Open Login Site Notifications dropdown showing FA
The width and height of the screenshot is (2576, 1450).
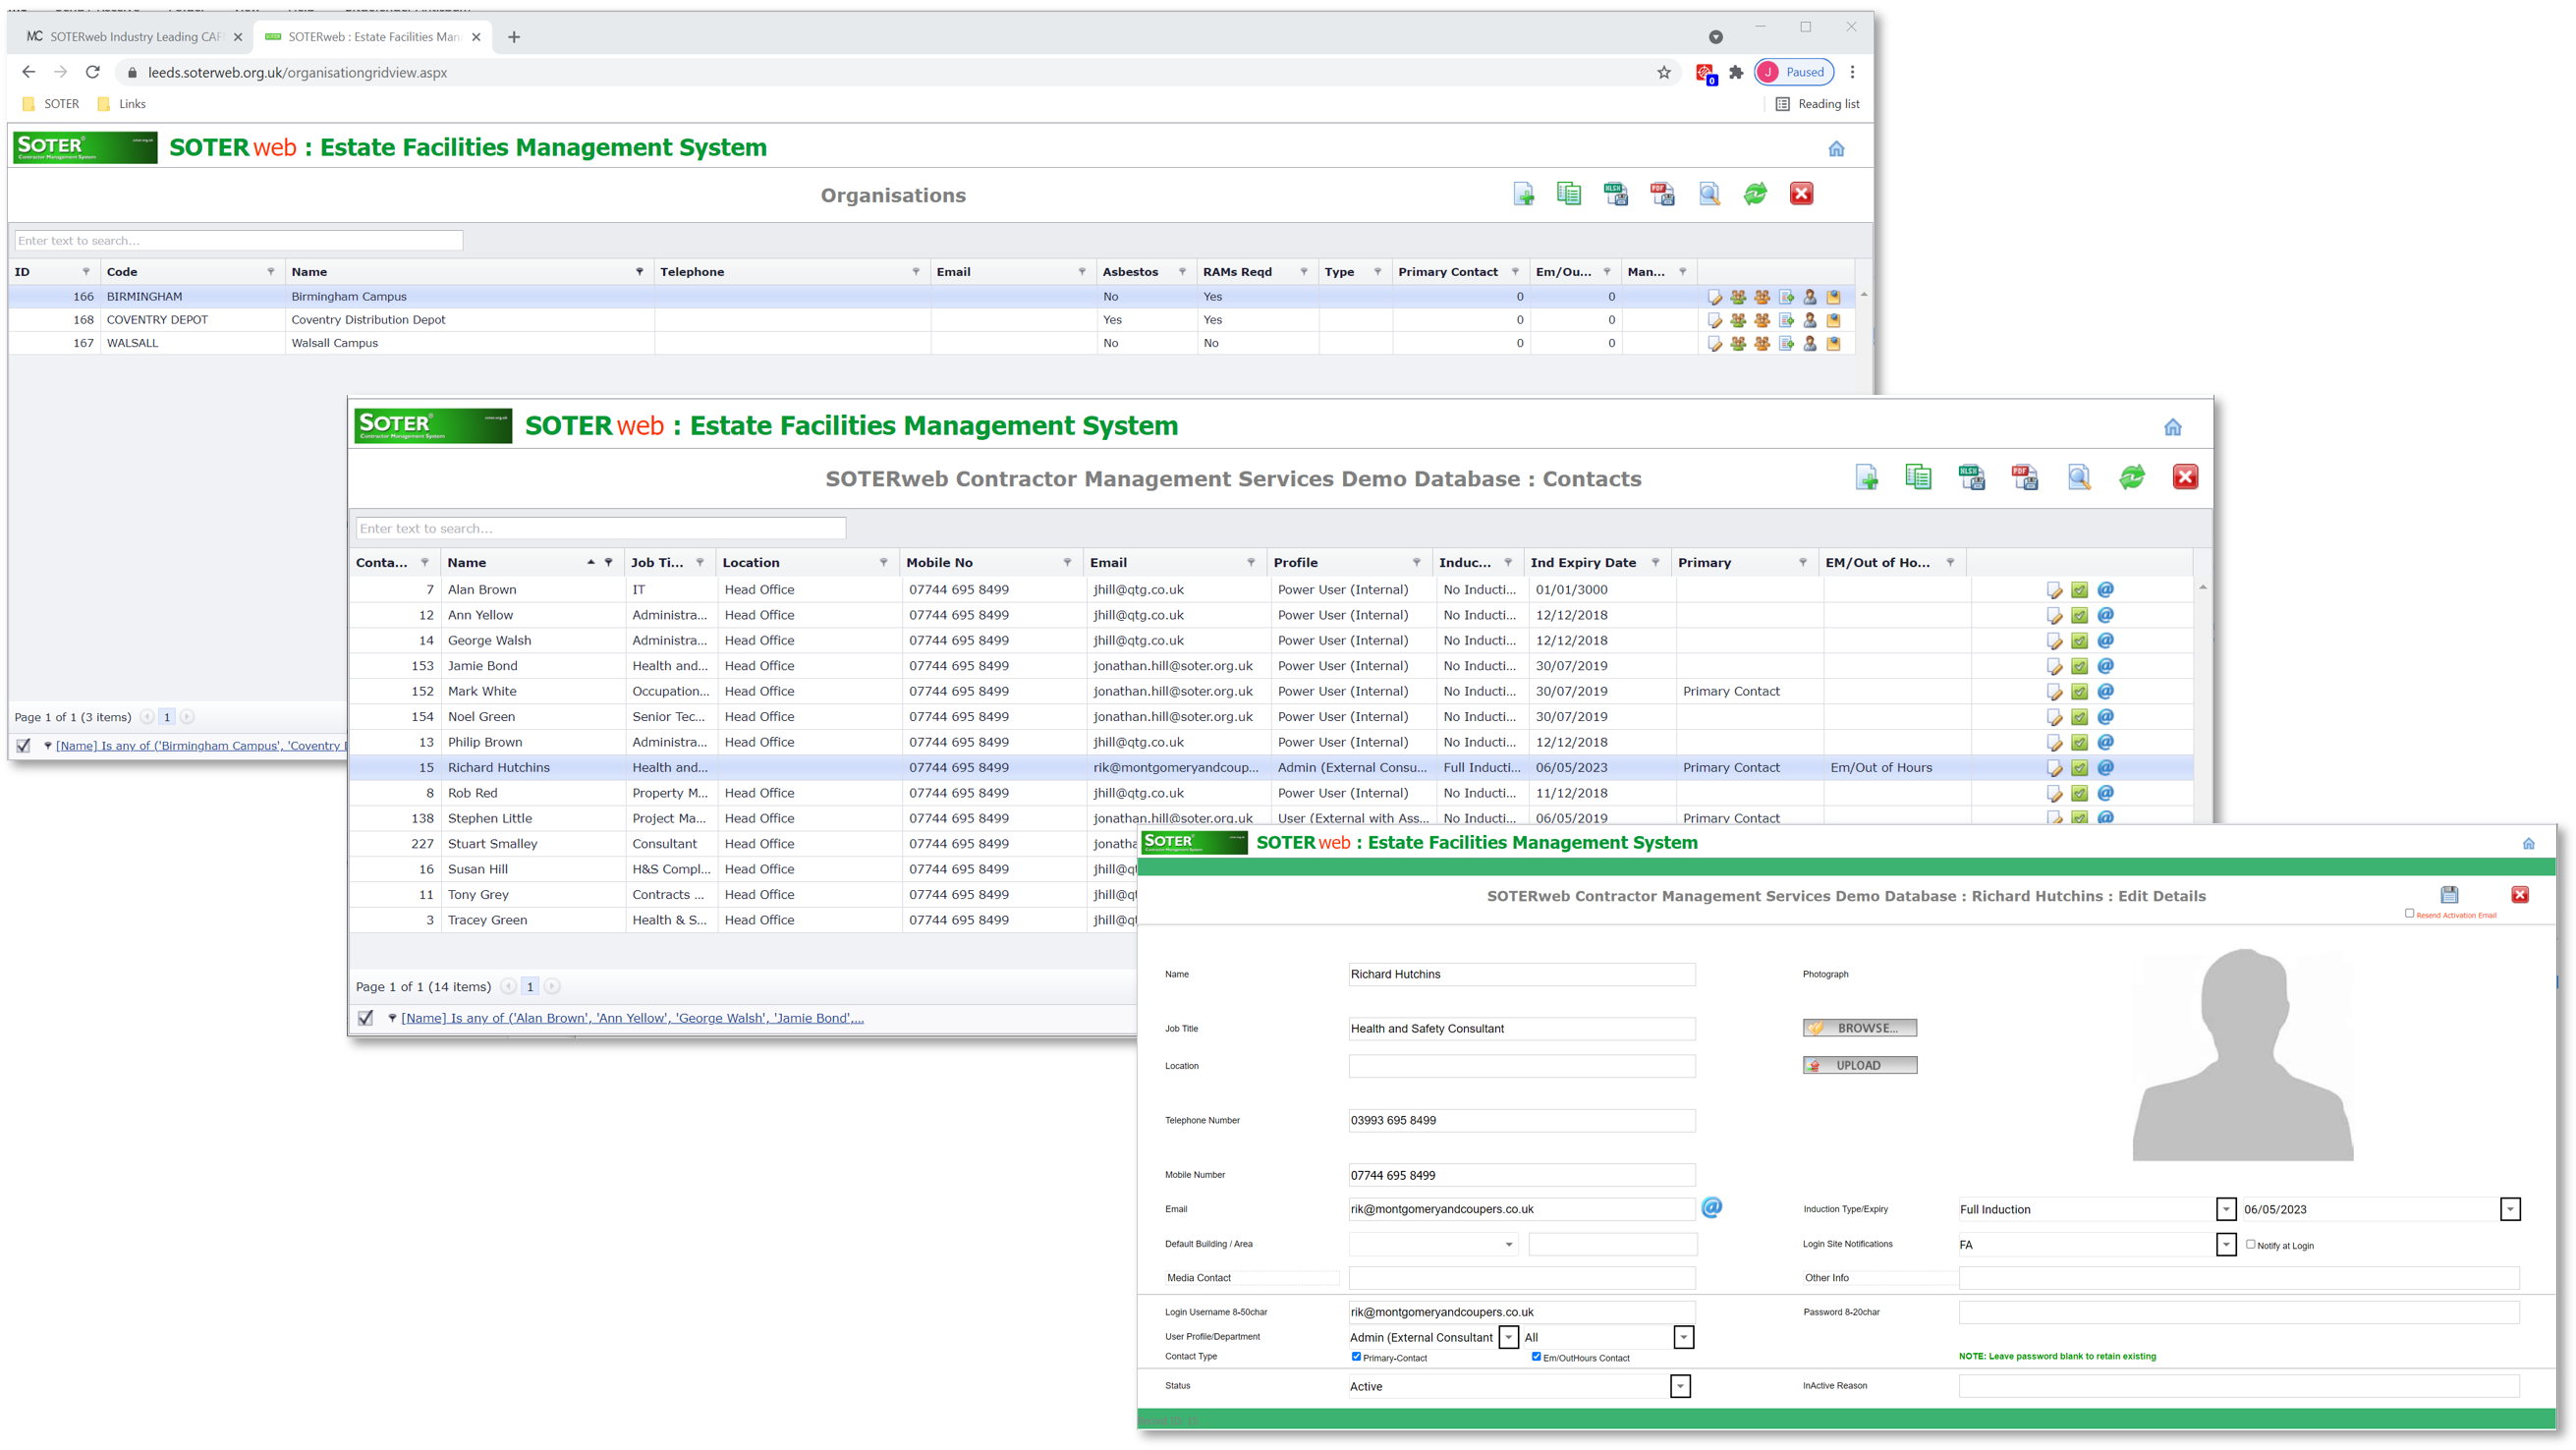click(2226, 1244)
